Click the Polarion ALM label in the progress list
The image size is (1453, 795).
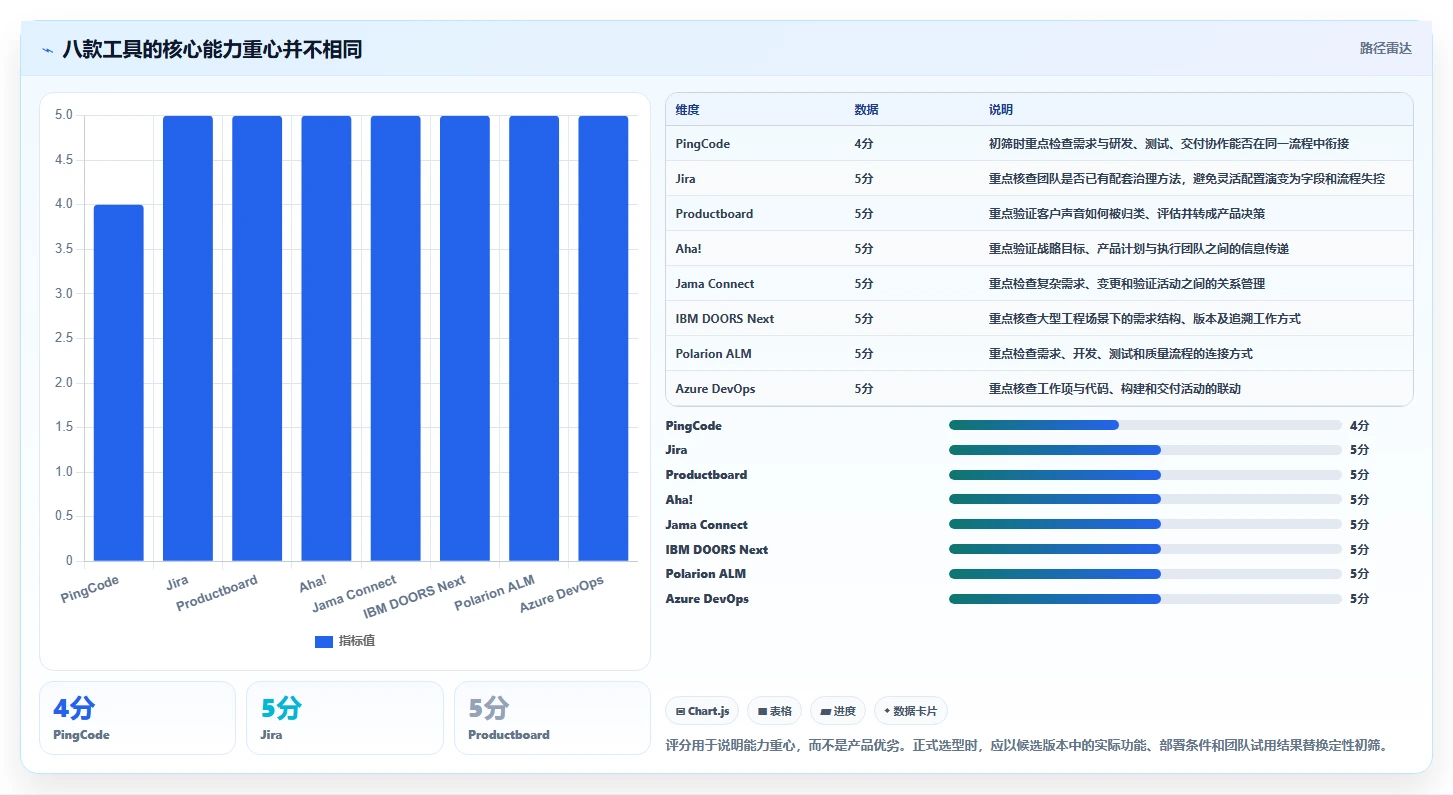pos(706,574)
